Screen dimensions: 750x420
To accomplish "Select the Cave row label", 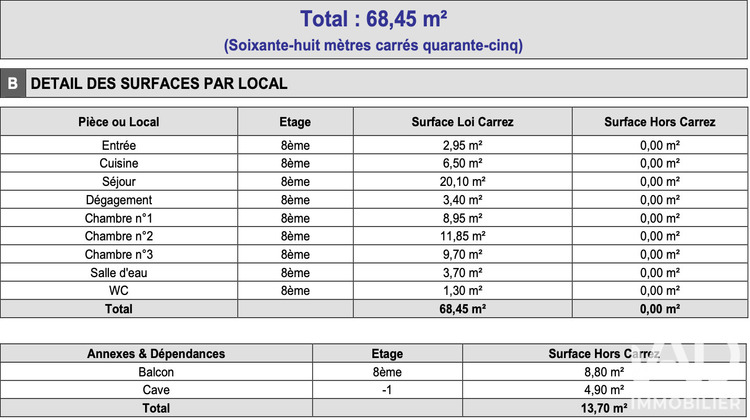I will coord(156,390).
